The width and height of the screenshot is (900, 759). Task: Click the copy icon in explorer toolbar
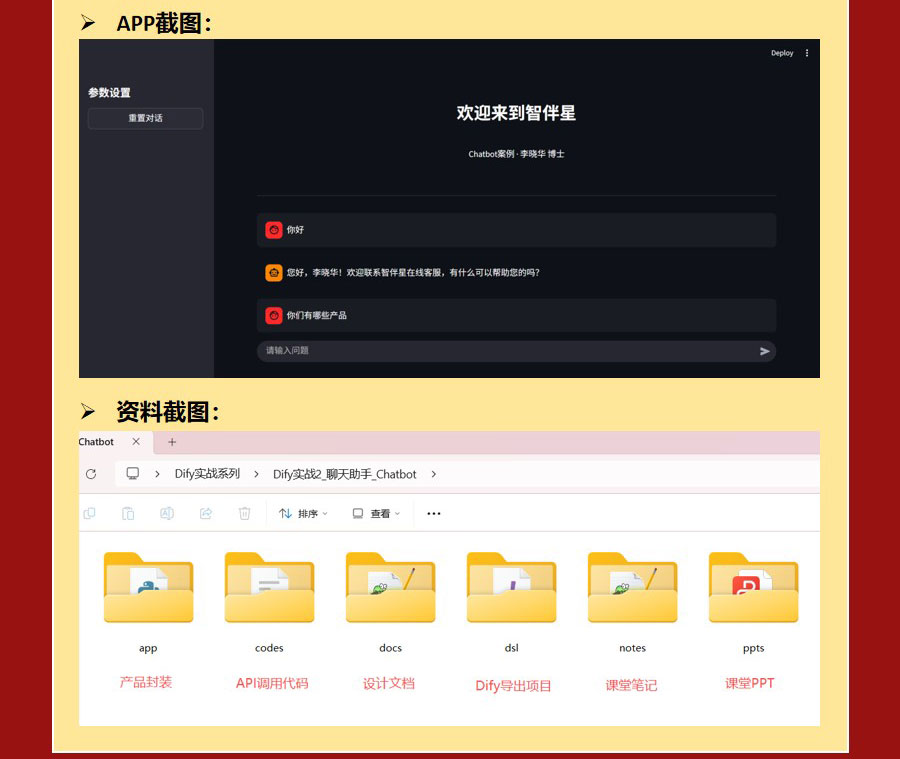[x=89, y=513]
